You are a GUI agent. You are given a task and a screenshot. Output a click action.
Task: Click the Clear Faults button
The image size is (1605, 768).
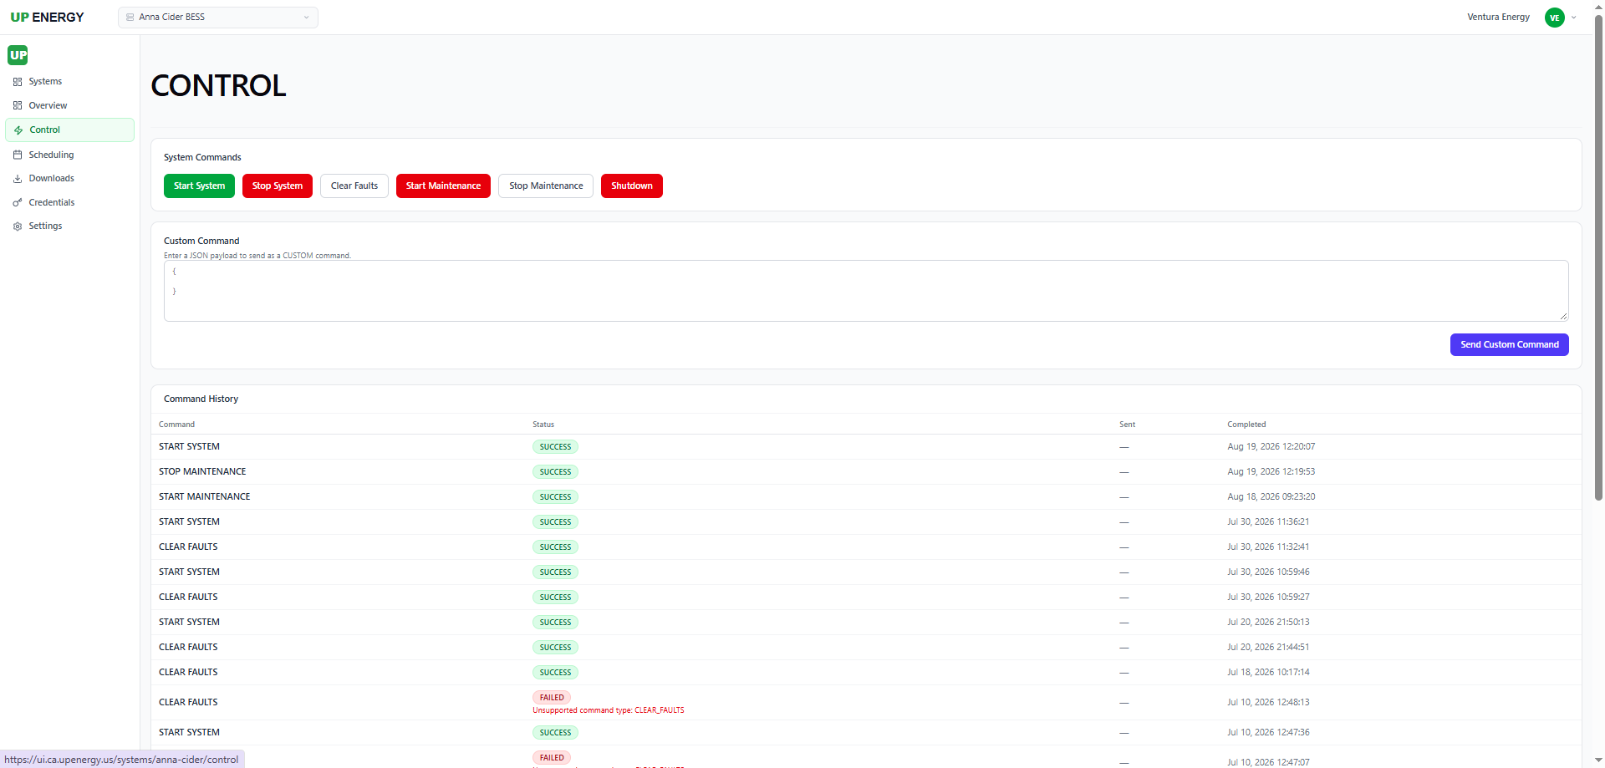[354, 186]
